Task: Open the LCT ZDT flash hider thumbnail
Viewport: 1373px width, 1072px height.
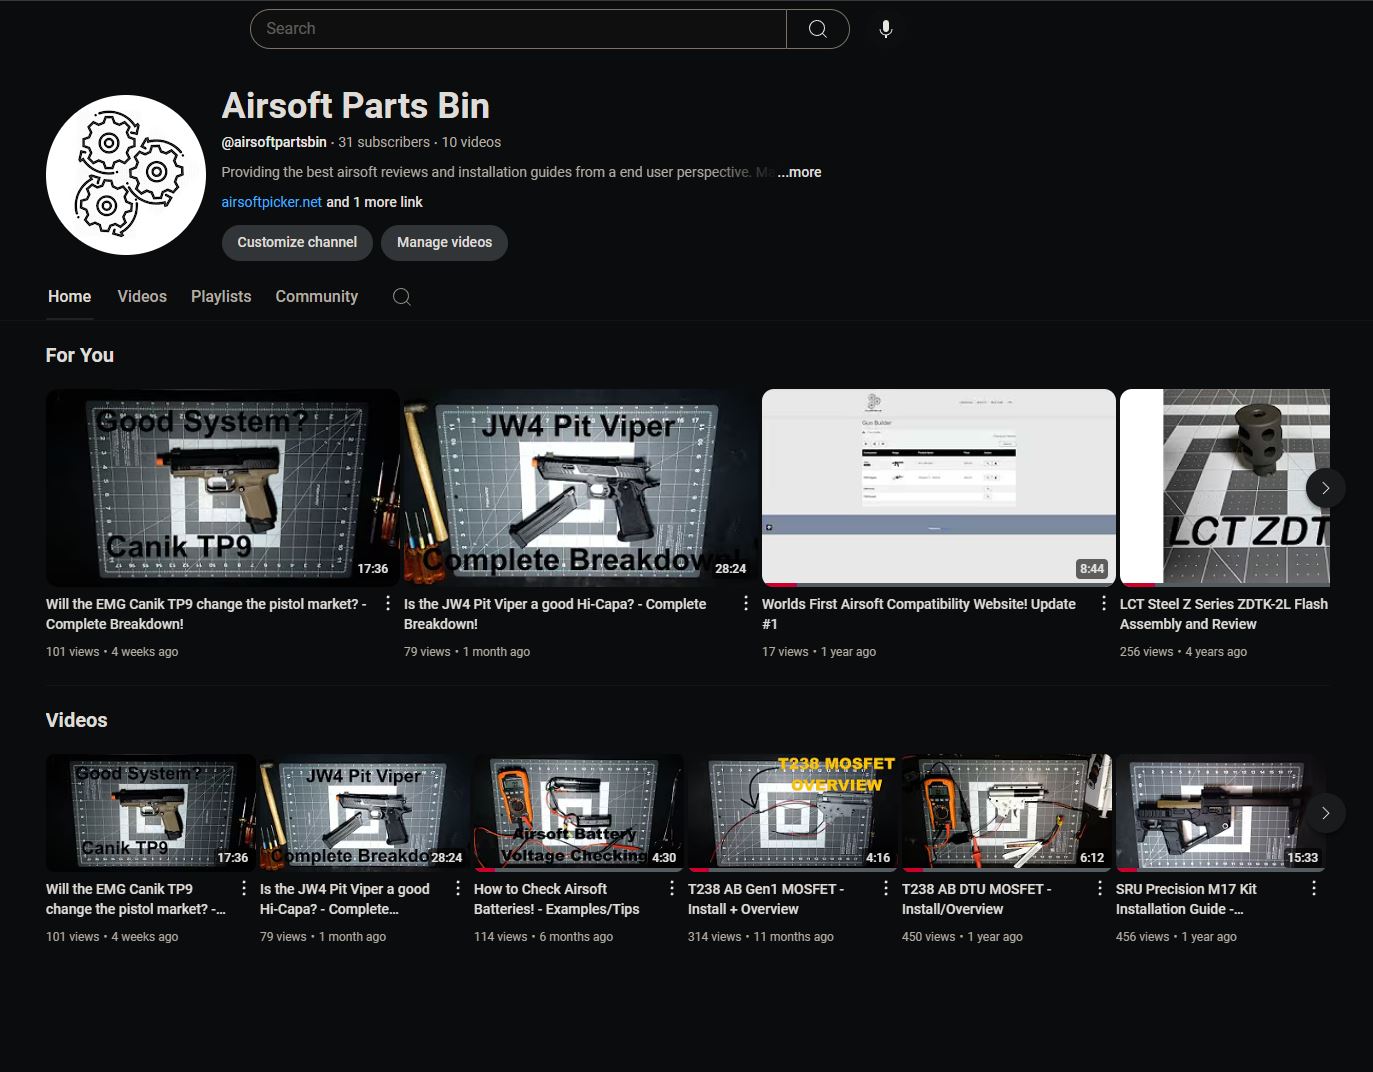Action: (1225, 487)
